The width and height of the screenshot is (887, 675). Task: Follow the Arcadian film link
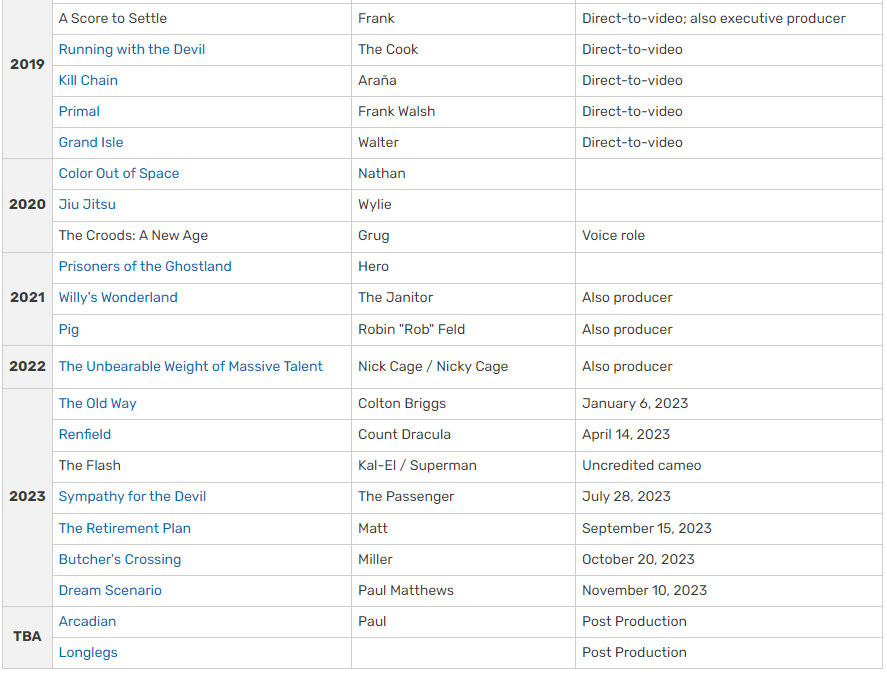click(x=88, y=622)
